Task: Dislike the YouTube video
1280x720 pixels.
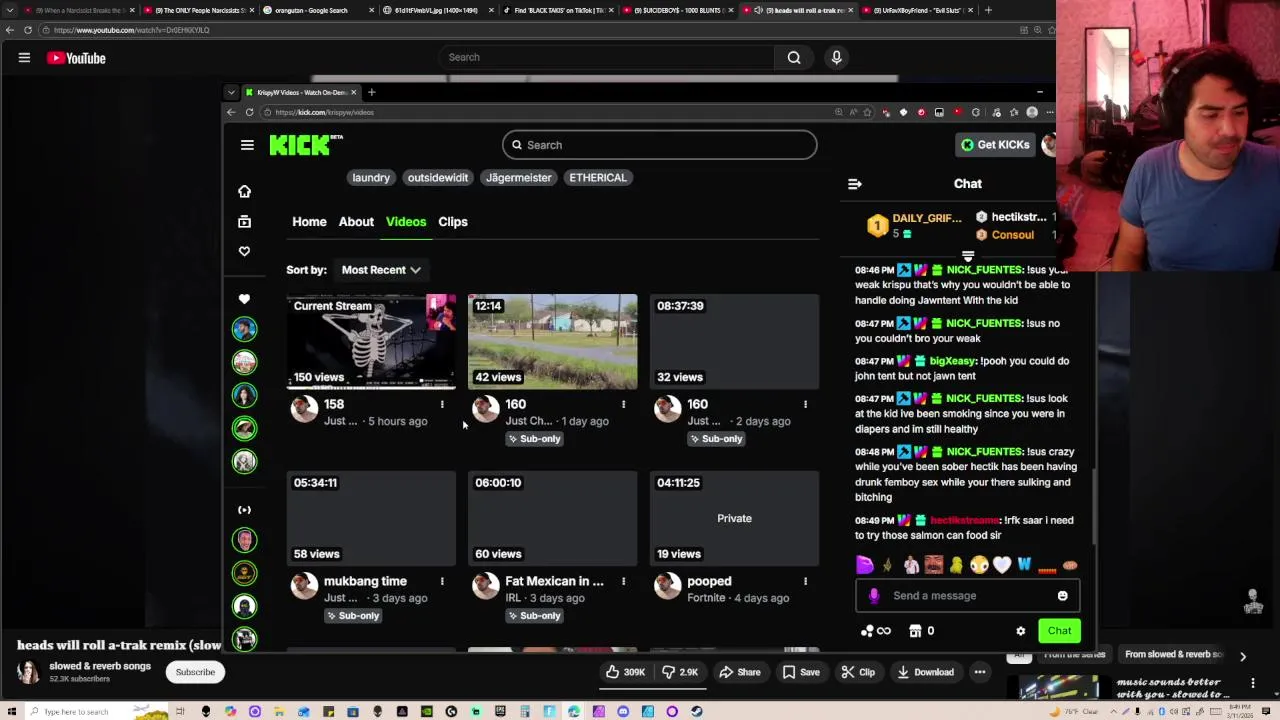Action: (682, 672)
